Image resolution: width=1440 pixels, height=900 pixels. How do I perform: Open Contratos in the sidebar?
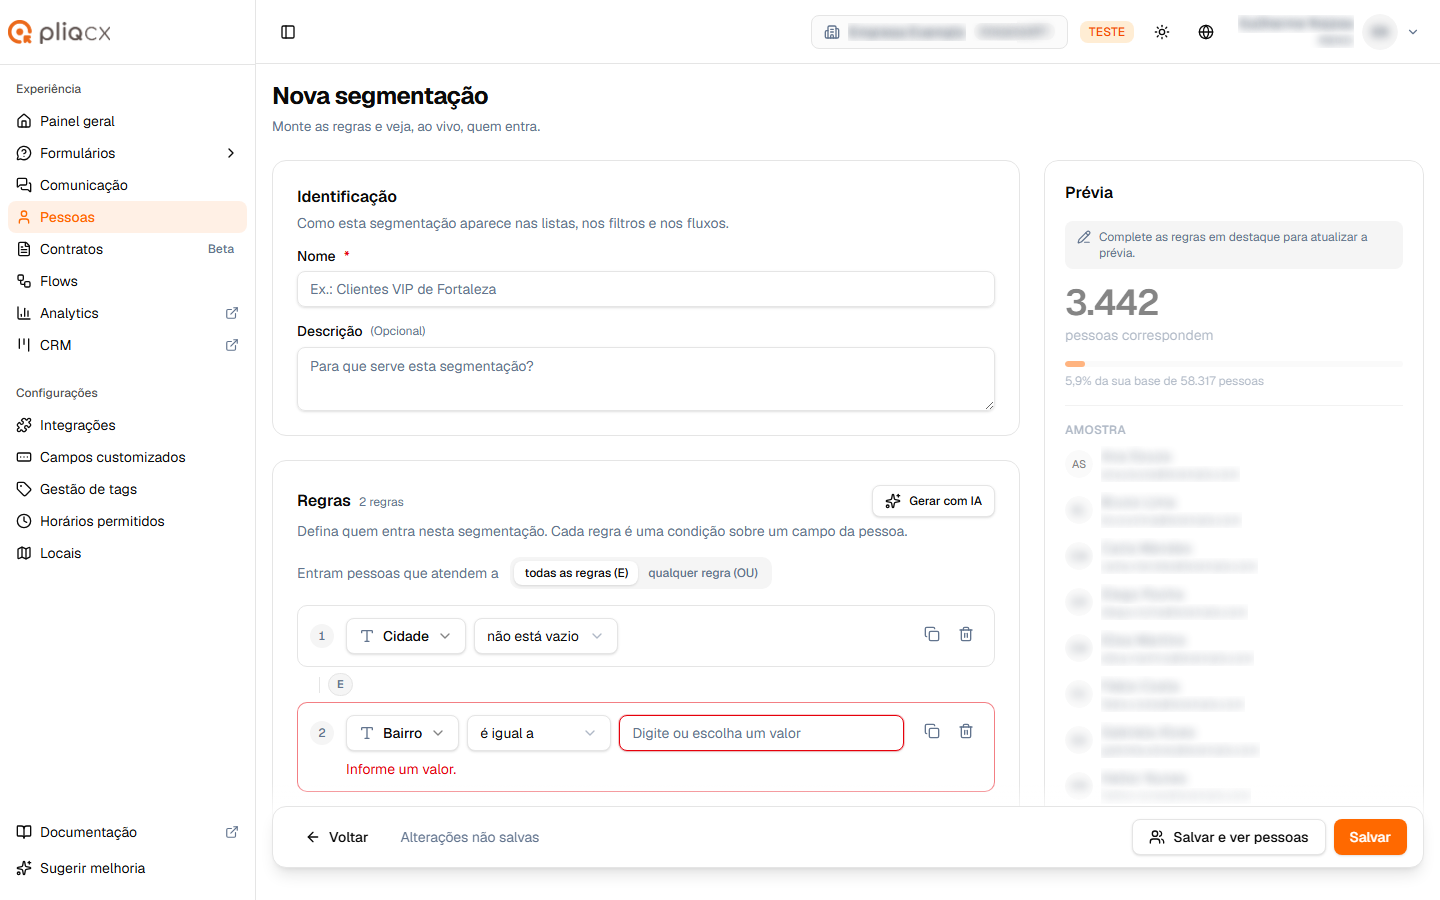pyautogui.click(x=127, y=249)
